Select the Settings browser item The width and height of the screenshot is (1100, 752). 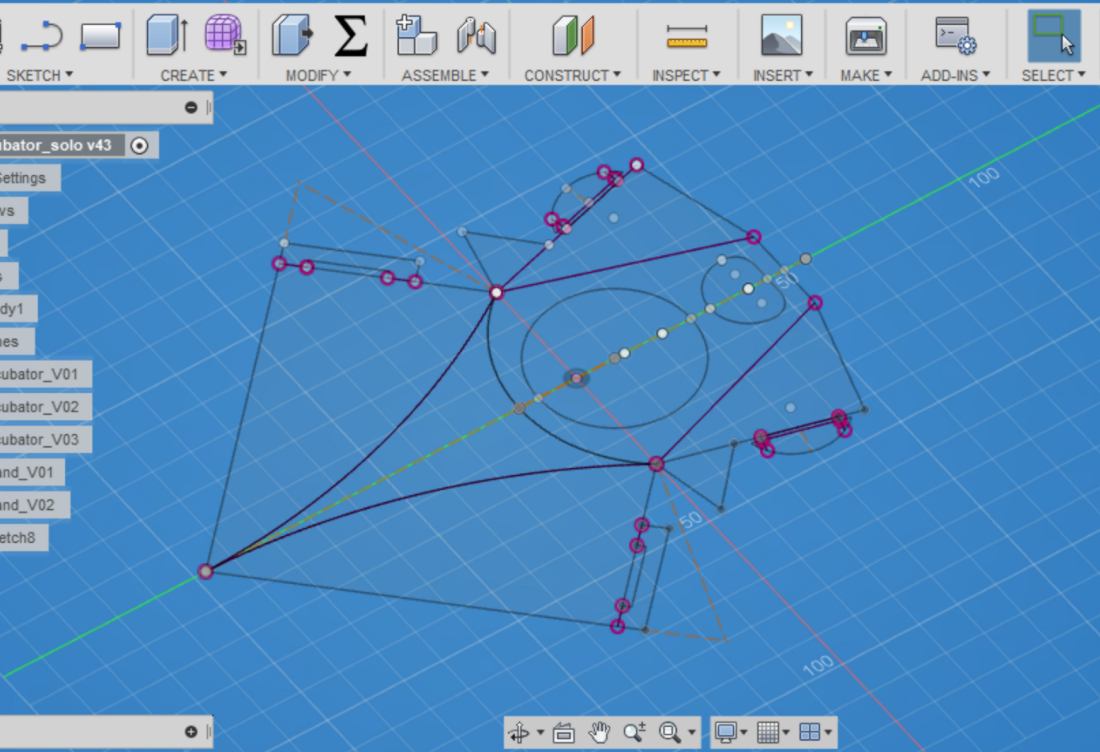29,177
